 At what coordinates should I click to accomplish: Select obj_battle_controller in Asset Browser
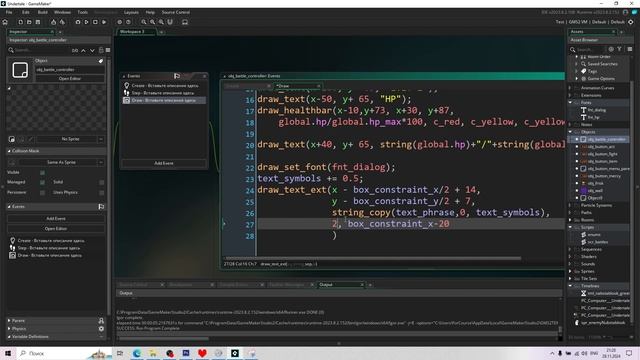(606, 139)
